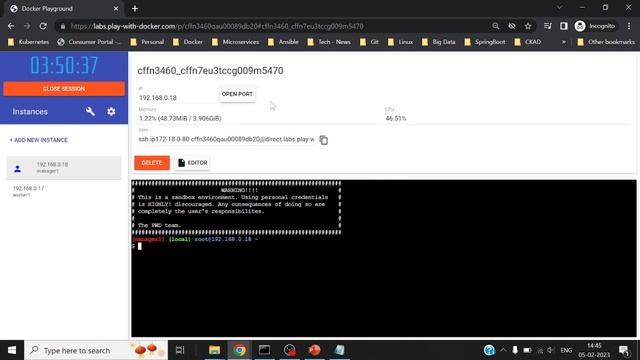Bookmark this page with the star icon
The image size is (640, 360).
coord(528,26)
